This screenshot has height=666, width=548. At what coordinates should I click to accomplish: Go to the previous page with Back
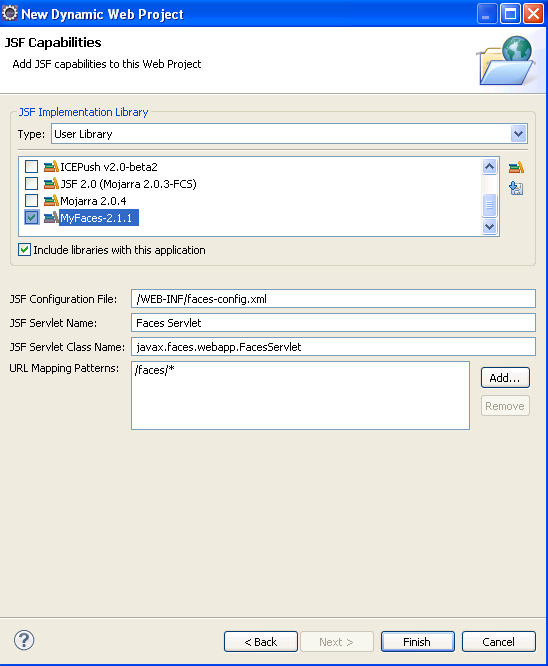[260, 641]
